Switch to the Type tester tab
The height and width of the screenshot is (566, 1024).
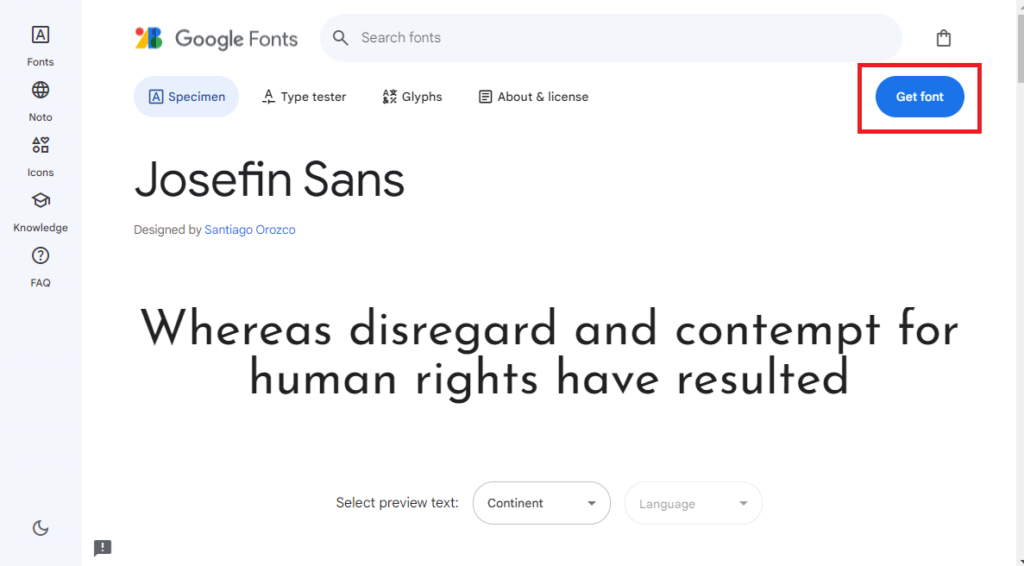click(x=304, y=97)
